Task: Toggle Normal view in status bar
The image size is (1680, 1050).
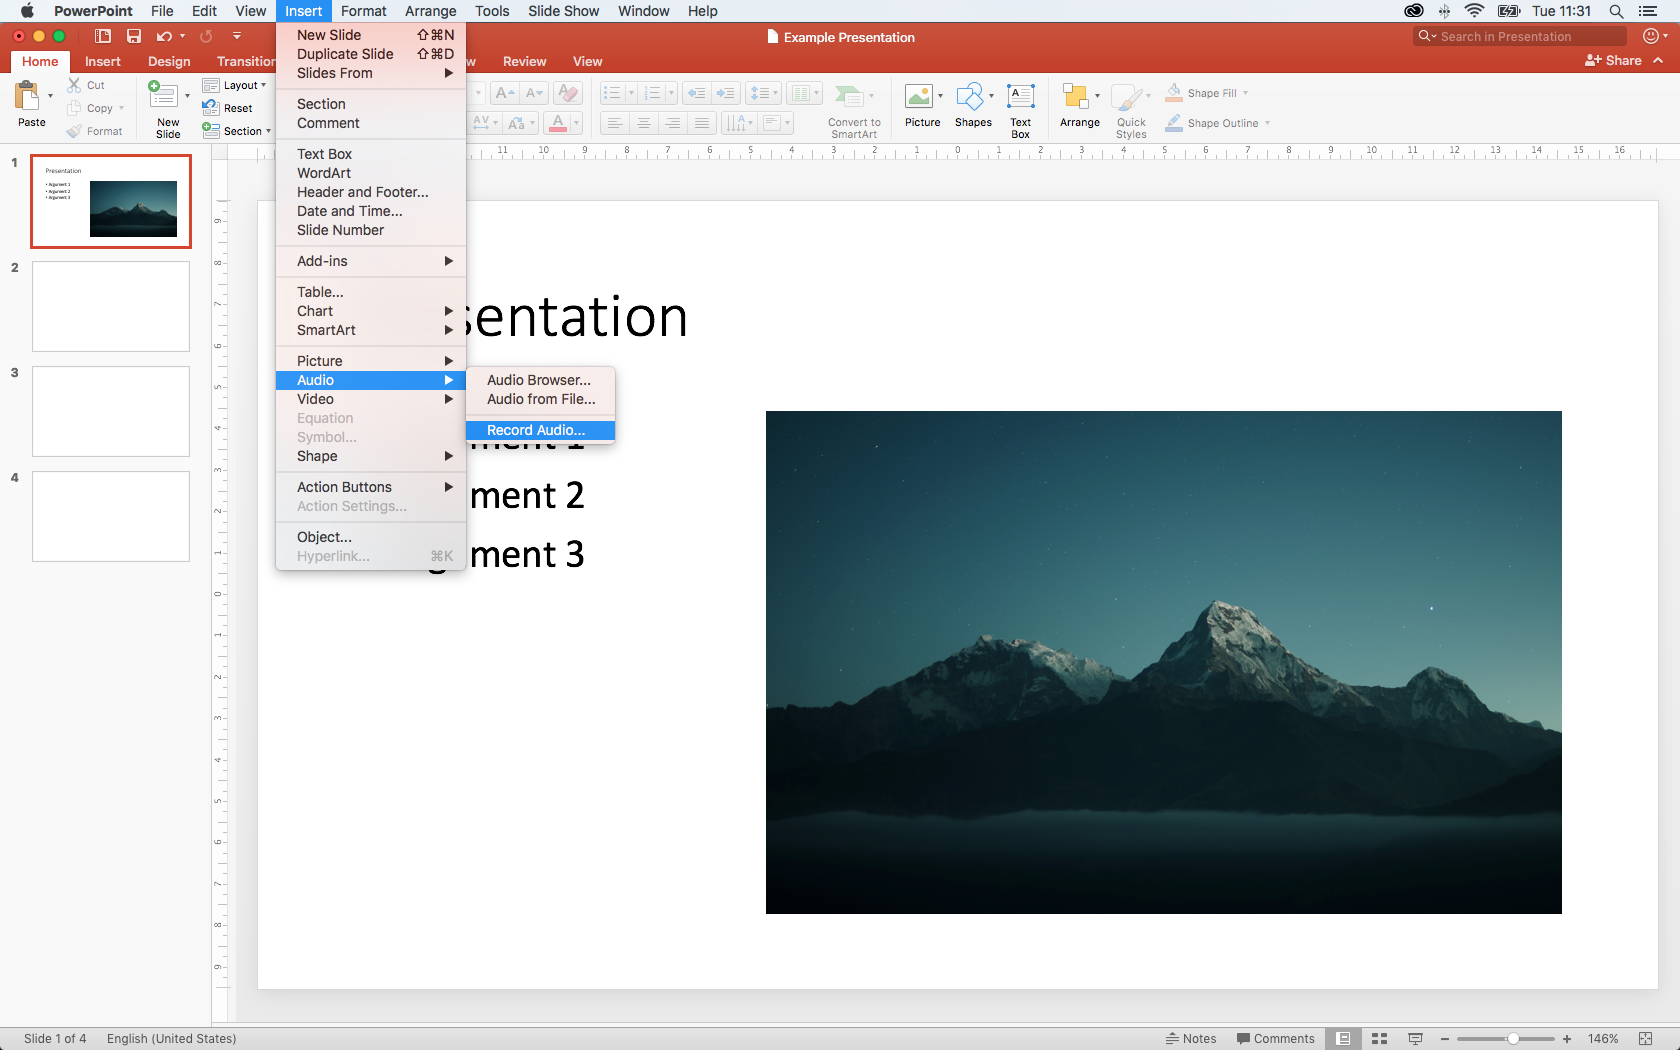Action: (x=1344, y=1039)
